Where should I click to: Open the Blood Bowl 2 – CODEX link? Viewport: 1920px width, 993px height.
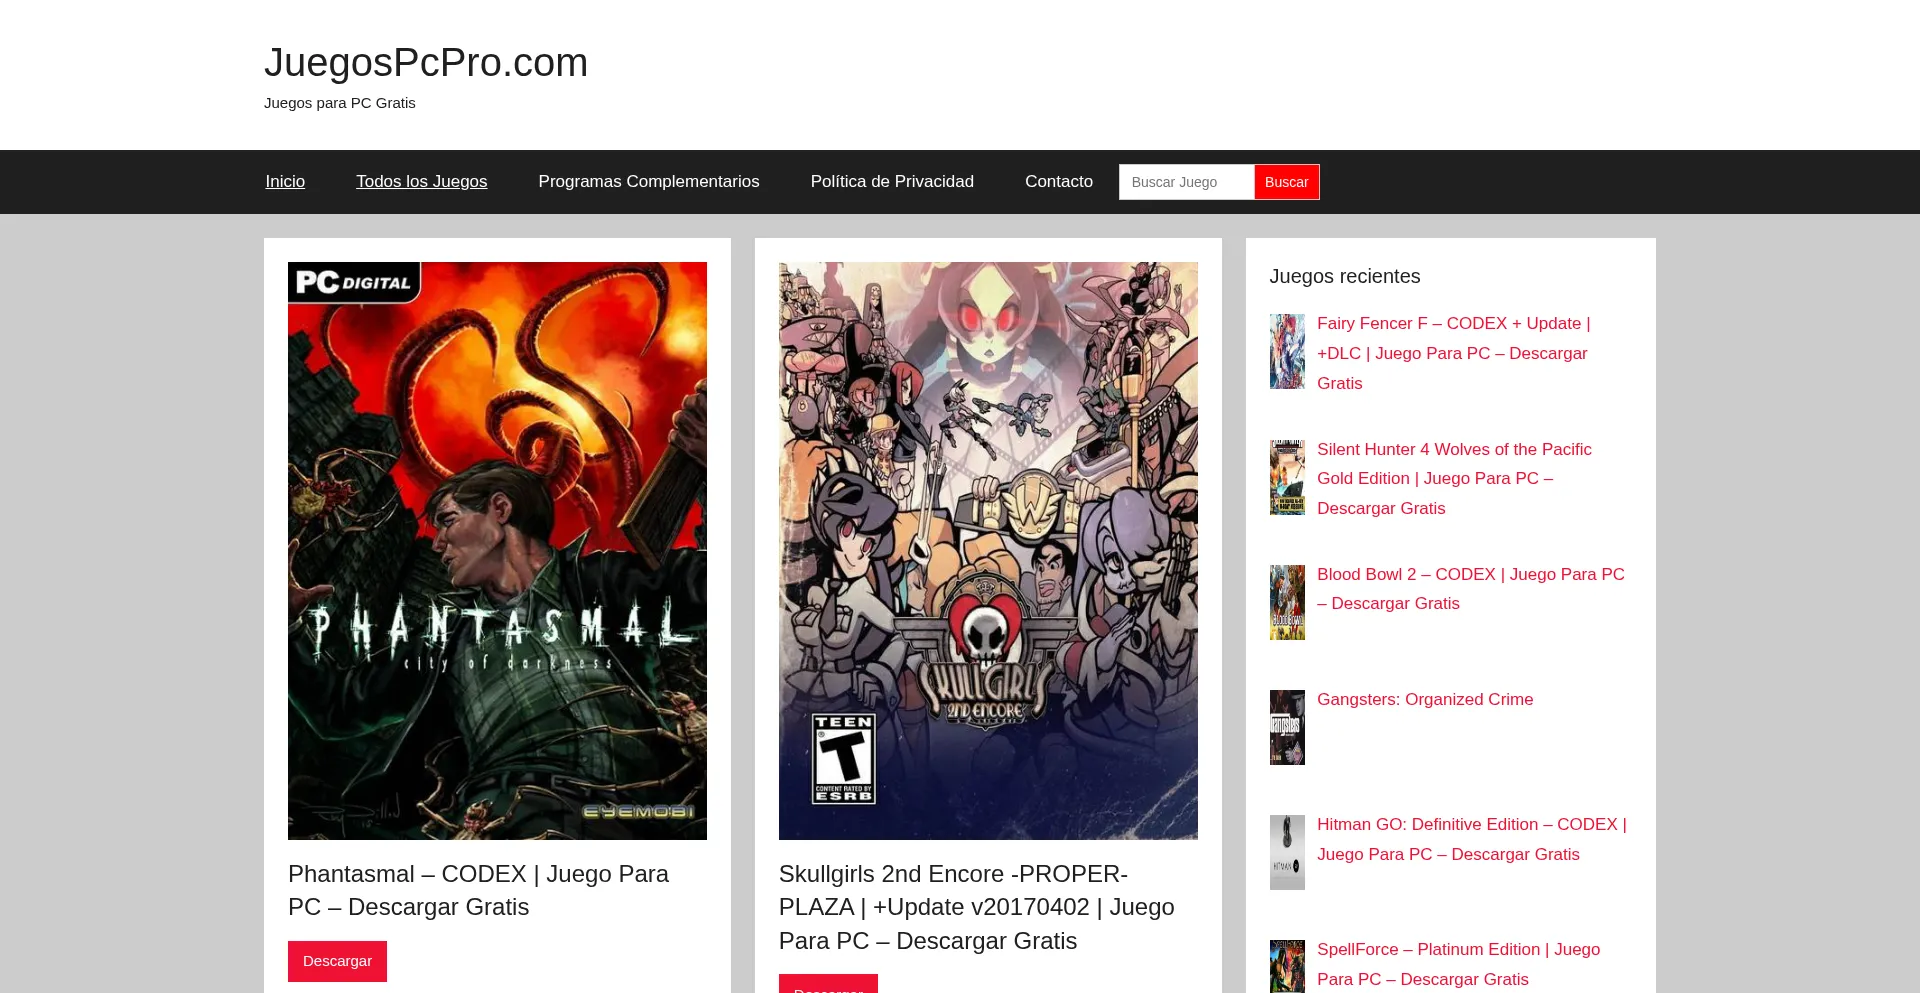click(1471, 589)
